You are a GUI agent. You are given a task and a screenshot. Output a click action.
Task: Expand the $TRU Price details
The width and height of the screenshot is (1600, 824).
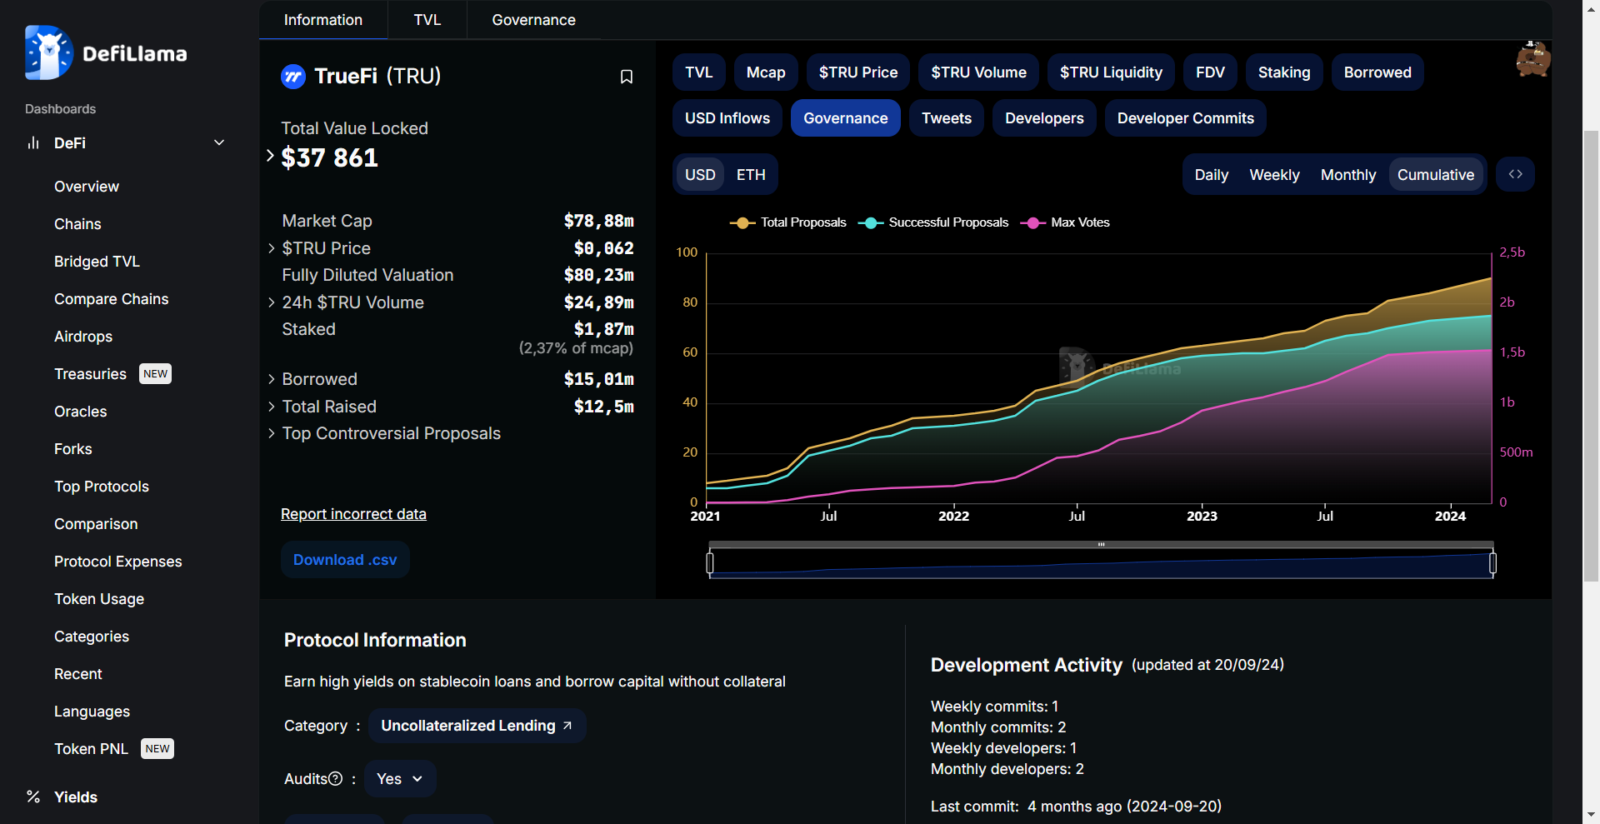coord(271,248)
